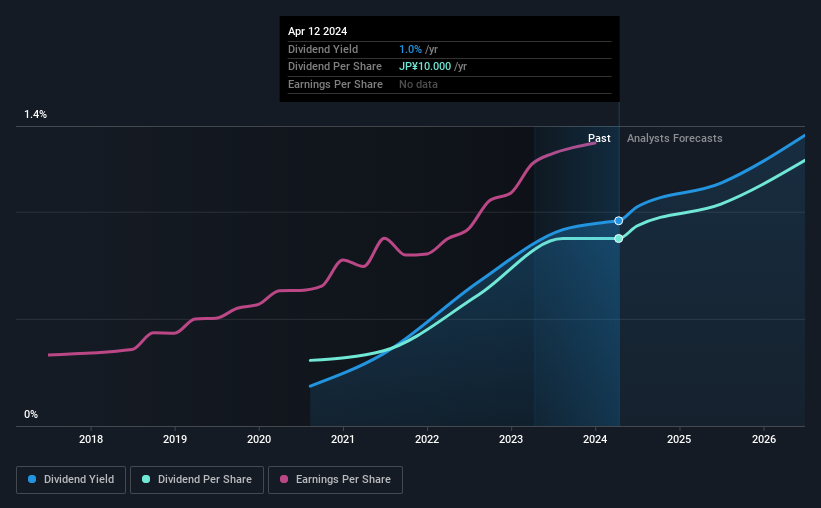Click the Analysts Forecasts label
The height and width of the screenshot is (508, 821).
click(674, 138)
